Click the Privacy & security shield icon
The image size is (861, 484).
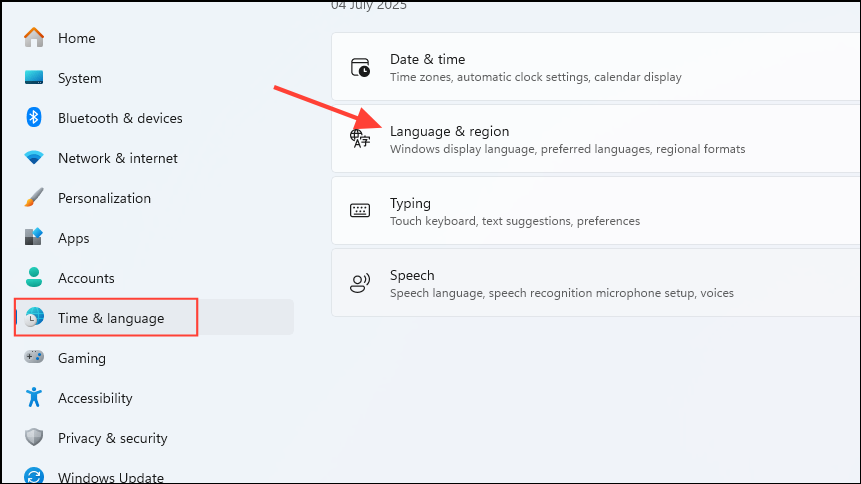pyautogui.click(x=34, y=438)
